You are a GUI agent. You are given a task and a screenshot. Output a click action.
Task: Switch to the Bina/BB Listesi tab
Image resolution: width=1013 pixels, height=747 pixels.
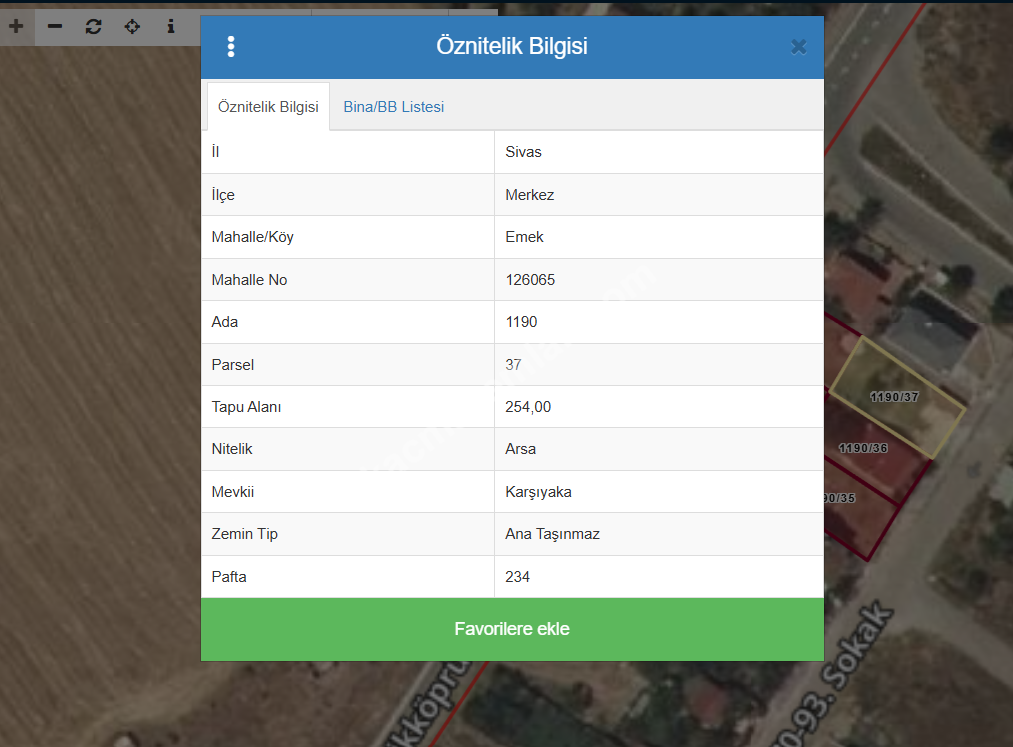393,107
